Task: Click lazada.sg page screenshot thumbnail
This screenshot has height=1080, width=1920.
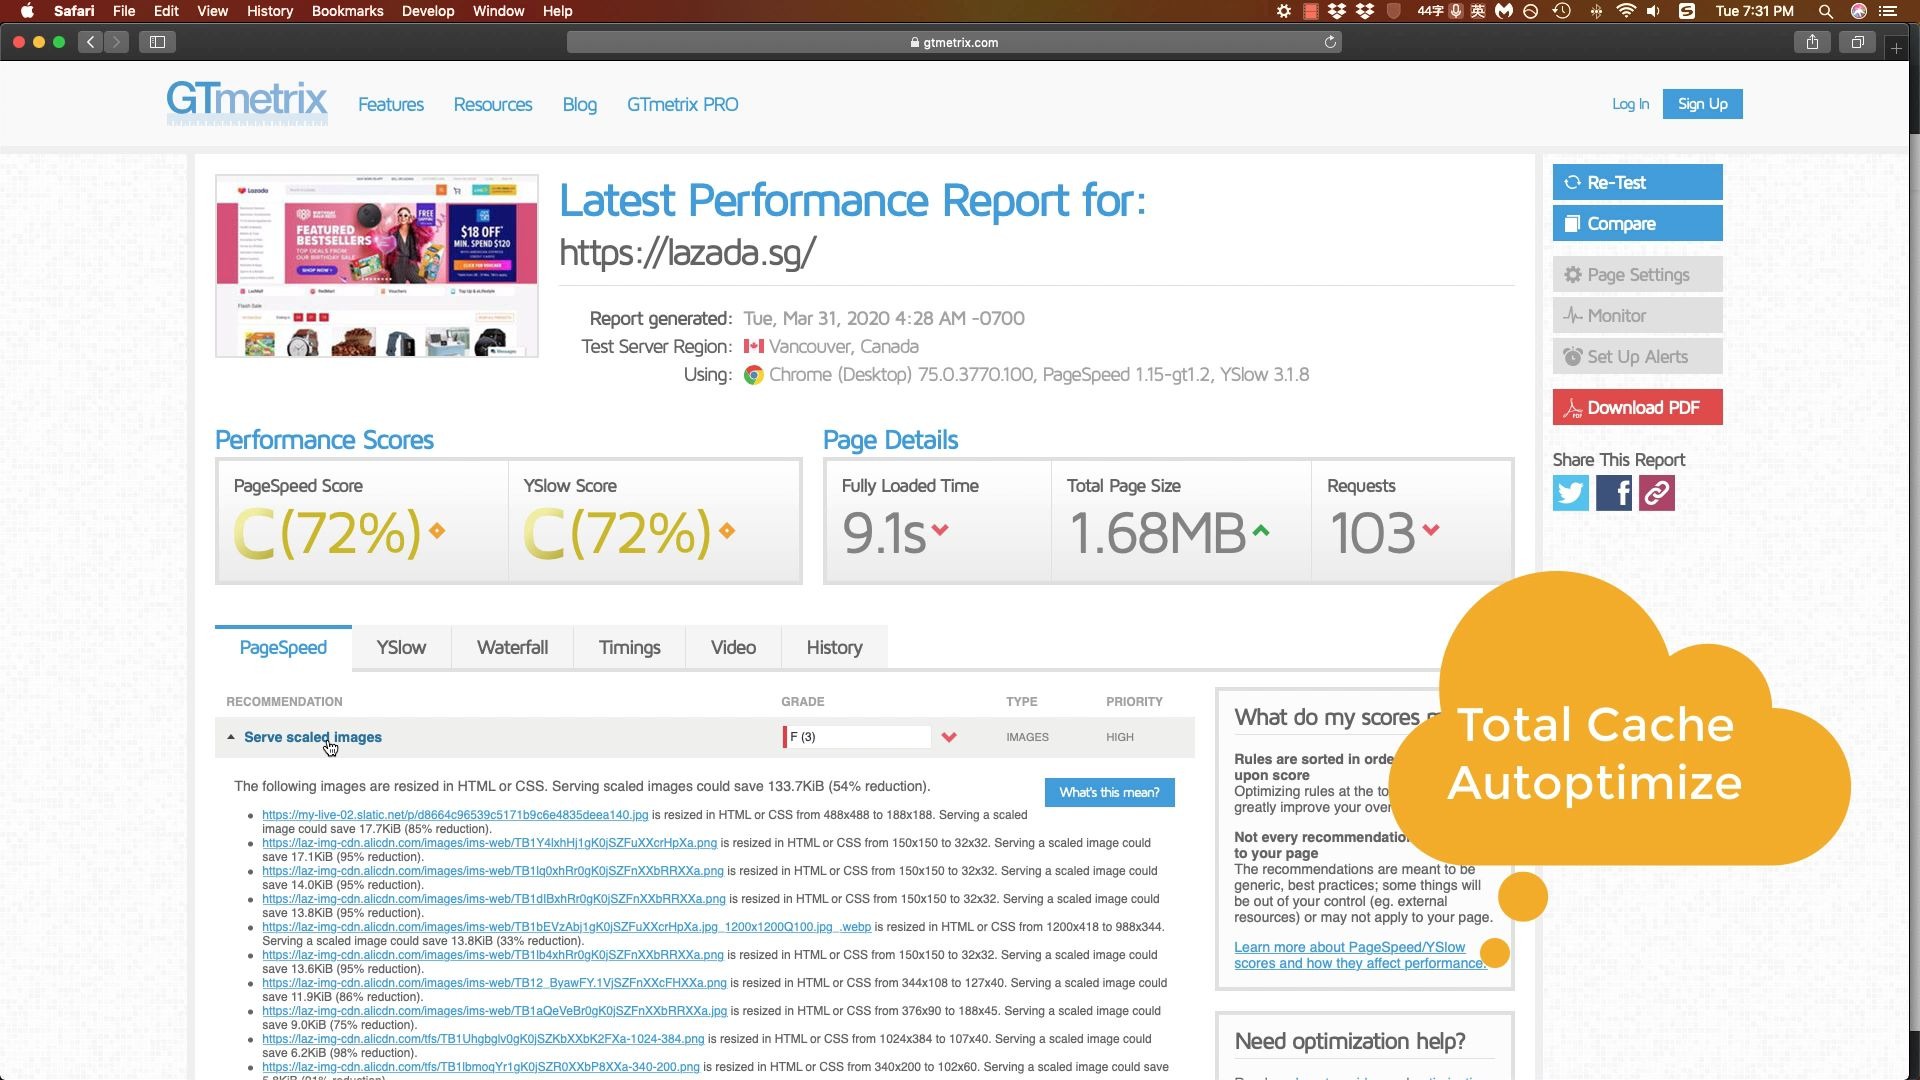Action: coord(377,266)
